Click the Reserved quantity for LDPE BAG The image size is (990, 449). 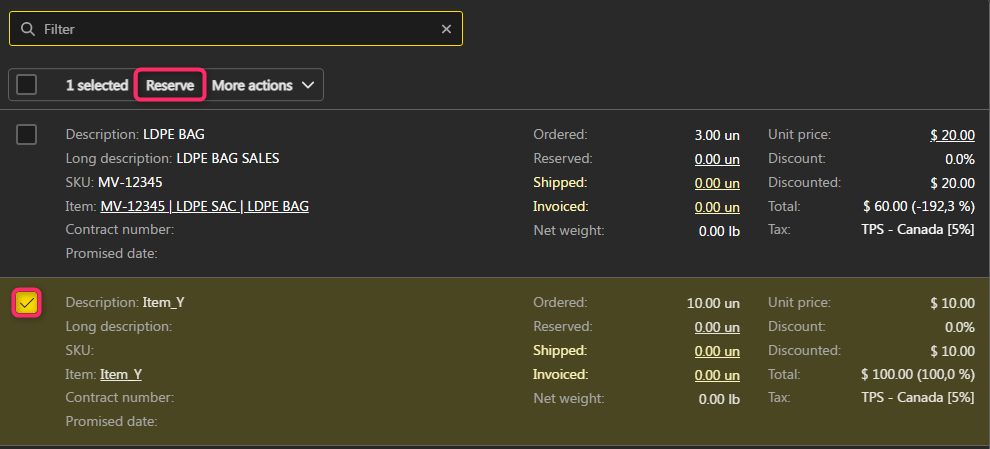coord(717,158)
